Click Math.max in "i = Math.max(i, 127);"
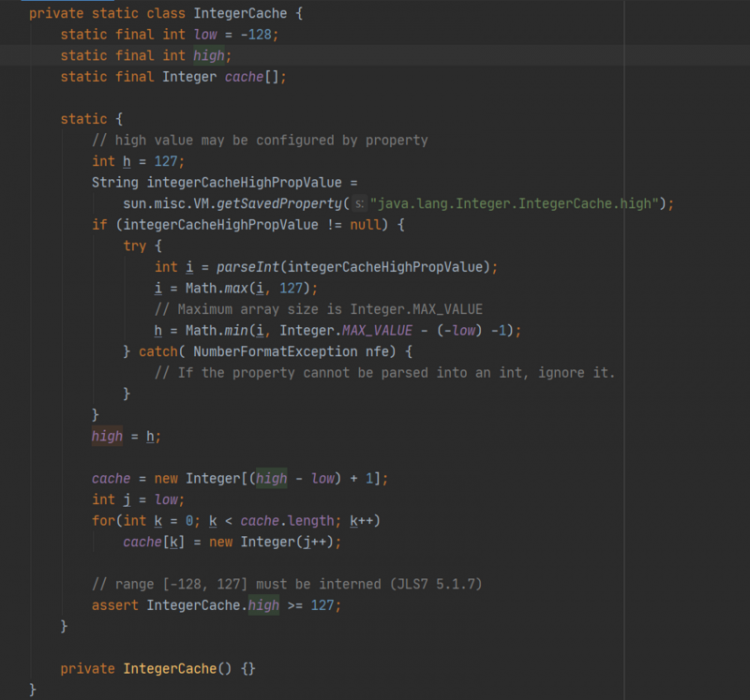This screenshot has width=750, height=700. click(217, 289)
